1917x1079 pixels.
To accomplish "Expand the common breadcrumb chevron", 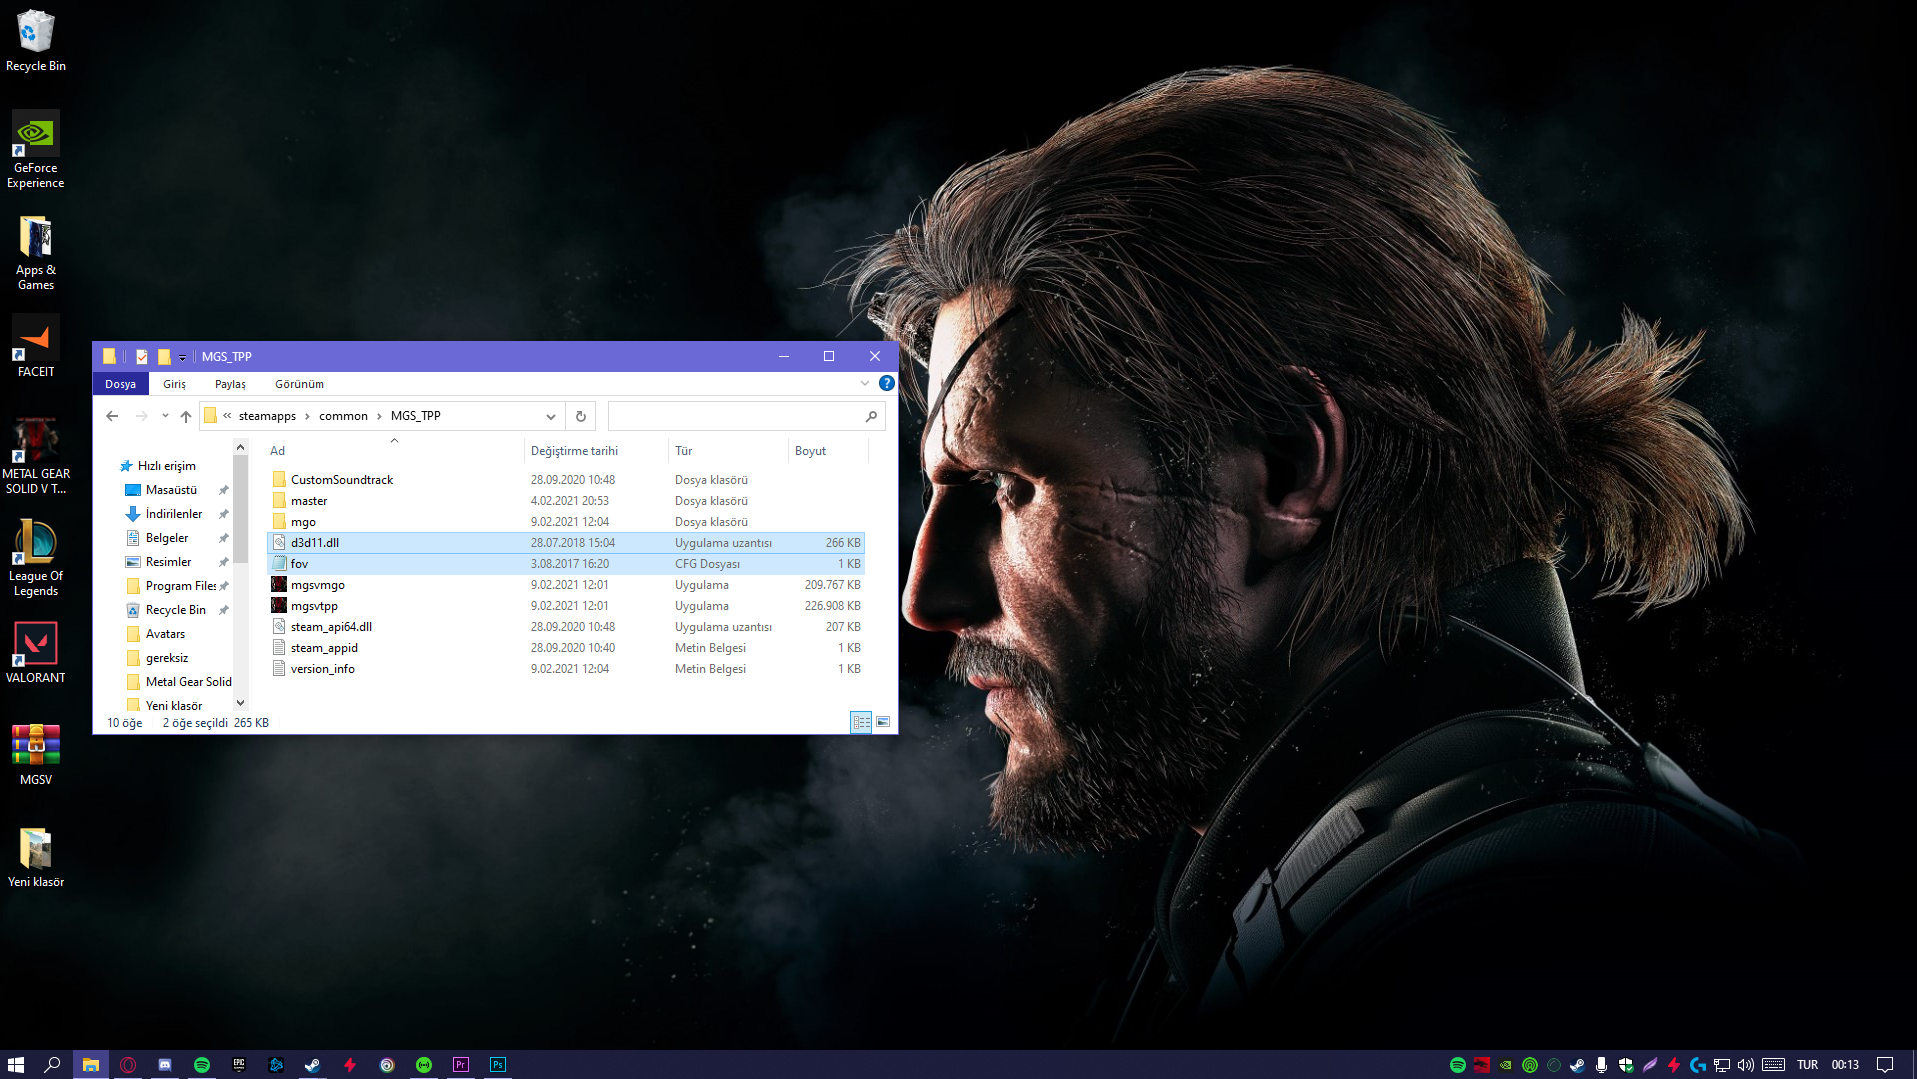I will [379, 416].
